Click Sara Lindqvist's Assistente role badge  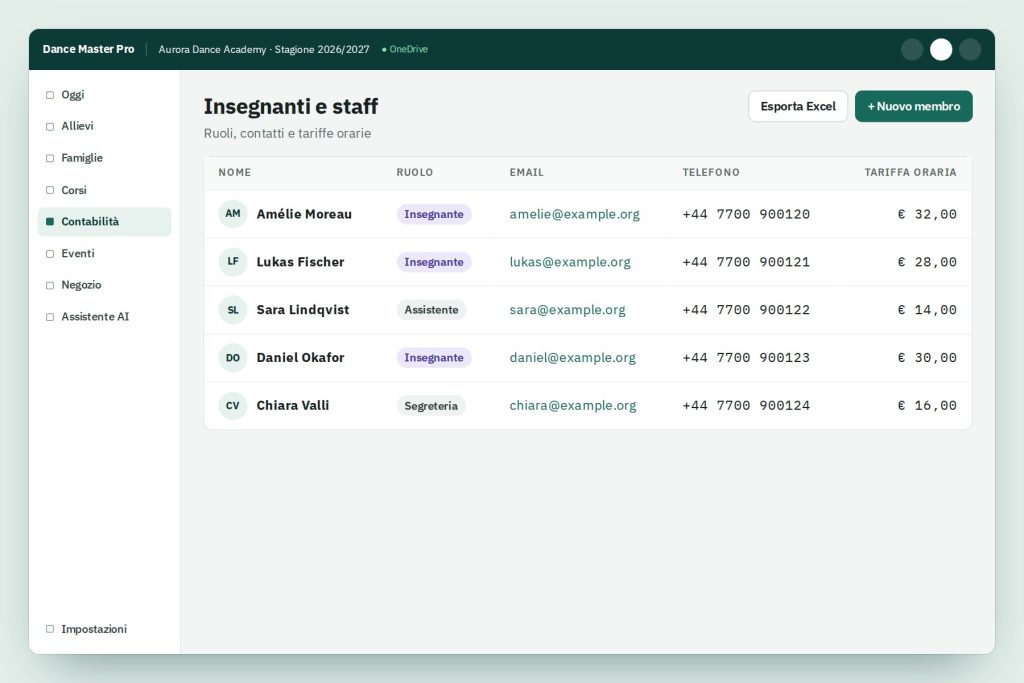pyautogui.click(x=431, y=310)
